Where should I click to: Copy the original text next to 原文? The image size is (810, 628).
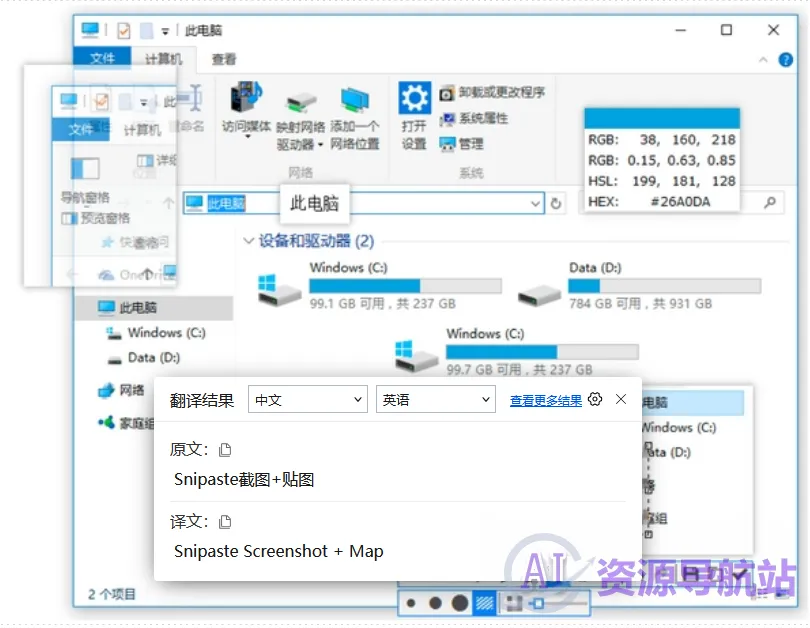pos(225,450)
